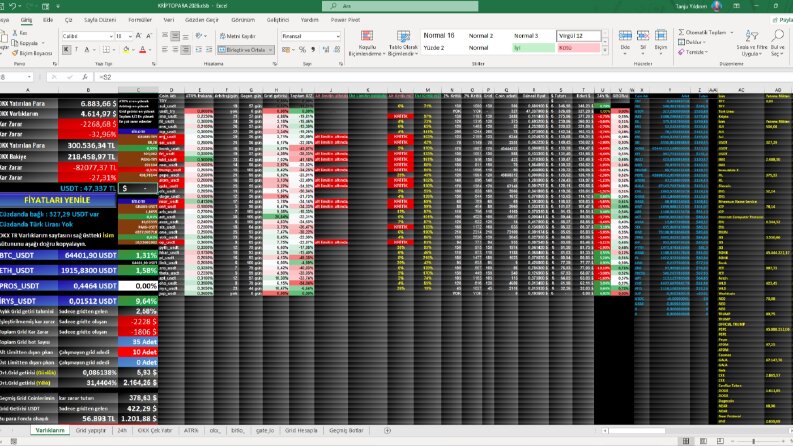
Task: Open the font size dropdown
Action: [130, 36]
